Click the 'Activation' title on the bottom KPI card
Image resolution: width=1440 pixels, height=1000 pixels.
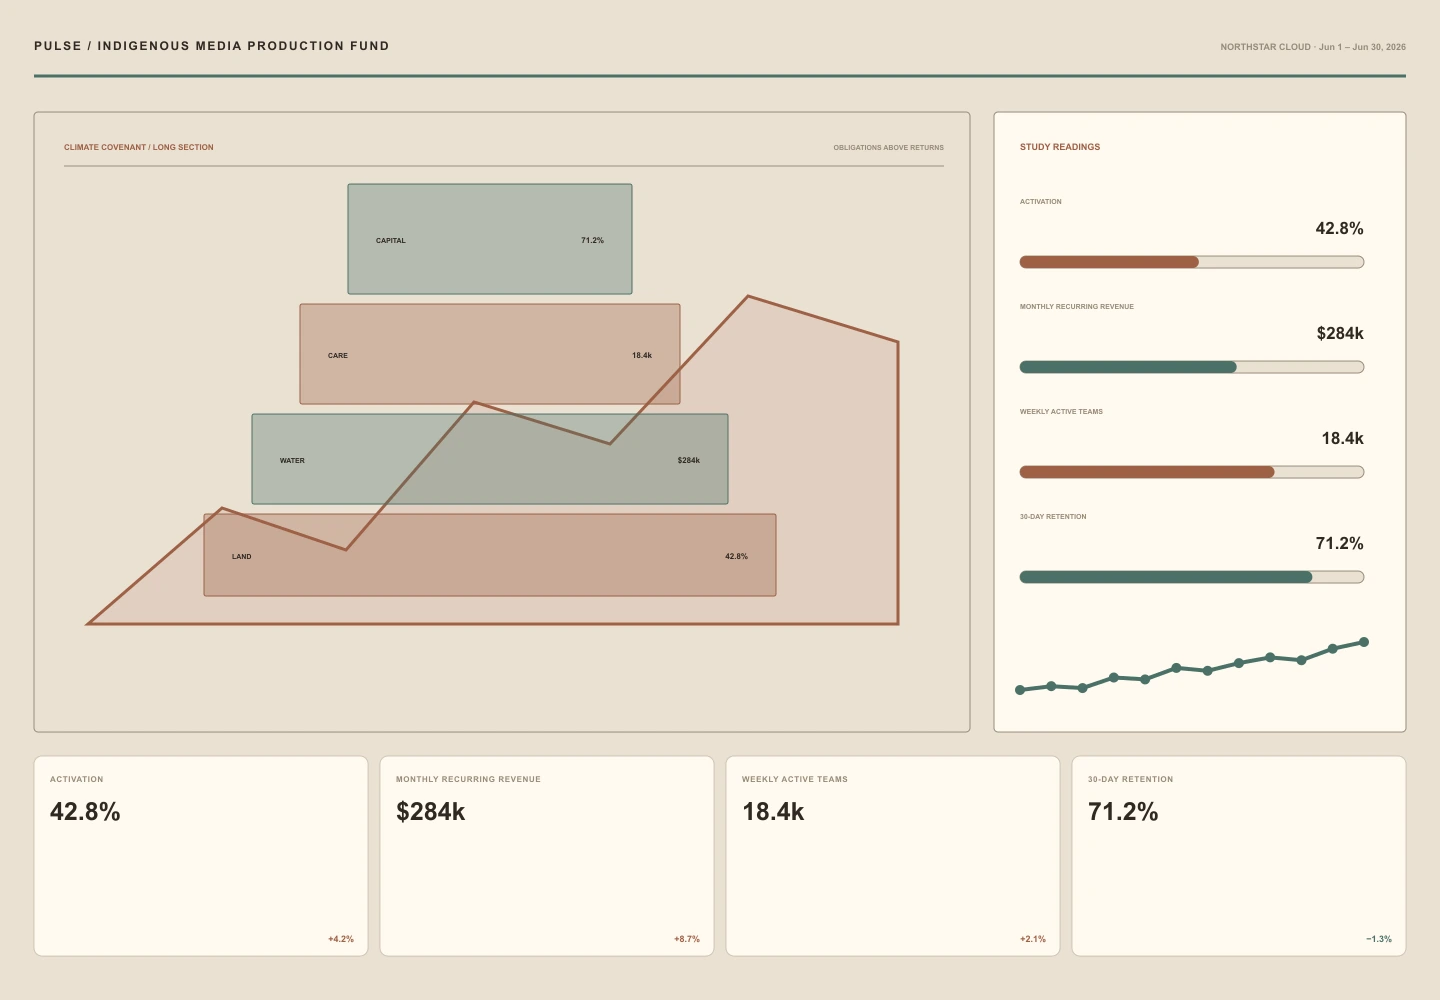(77, 779)
